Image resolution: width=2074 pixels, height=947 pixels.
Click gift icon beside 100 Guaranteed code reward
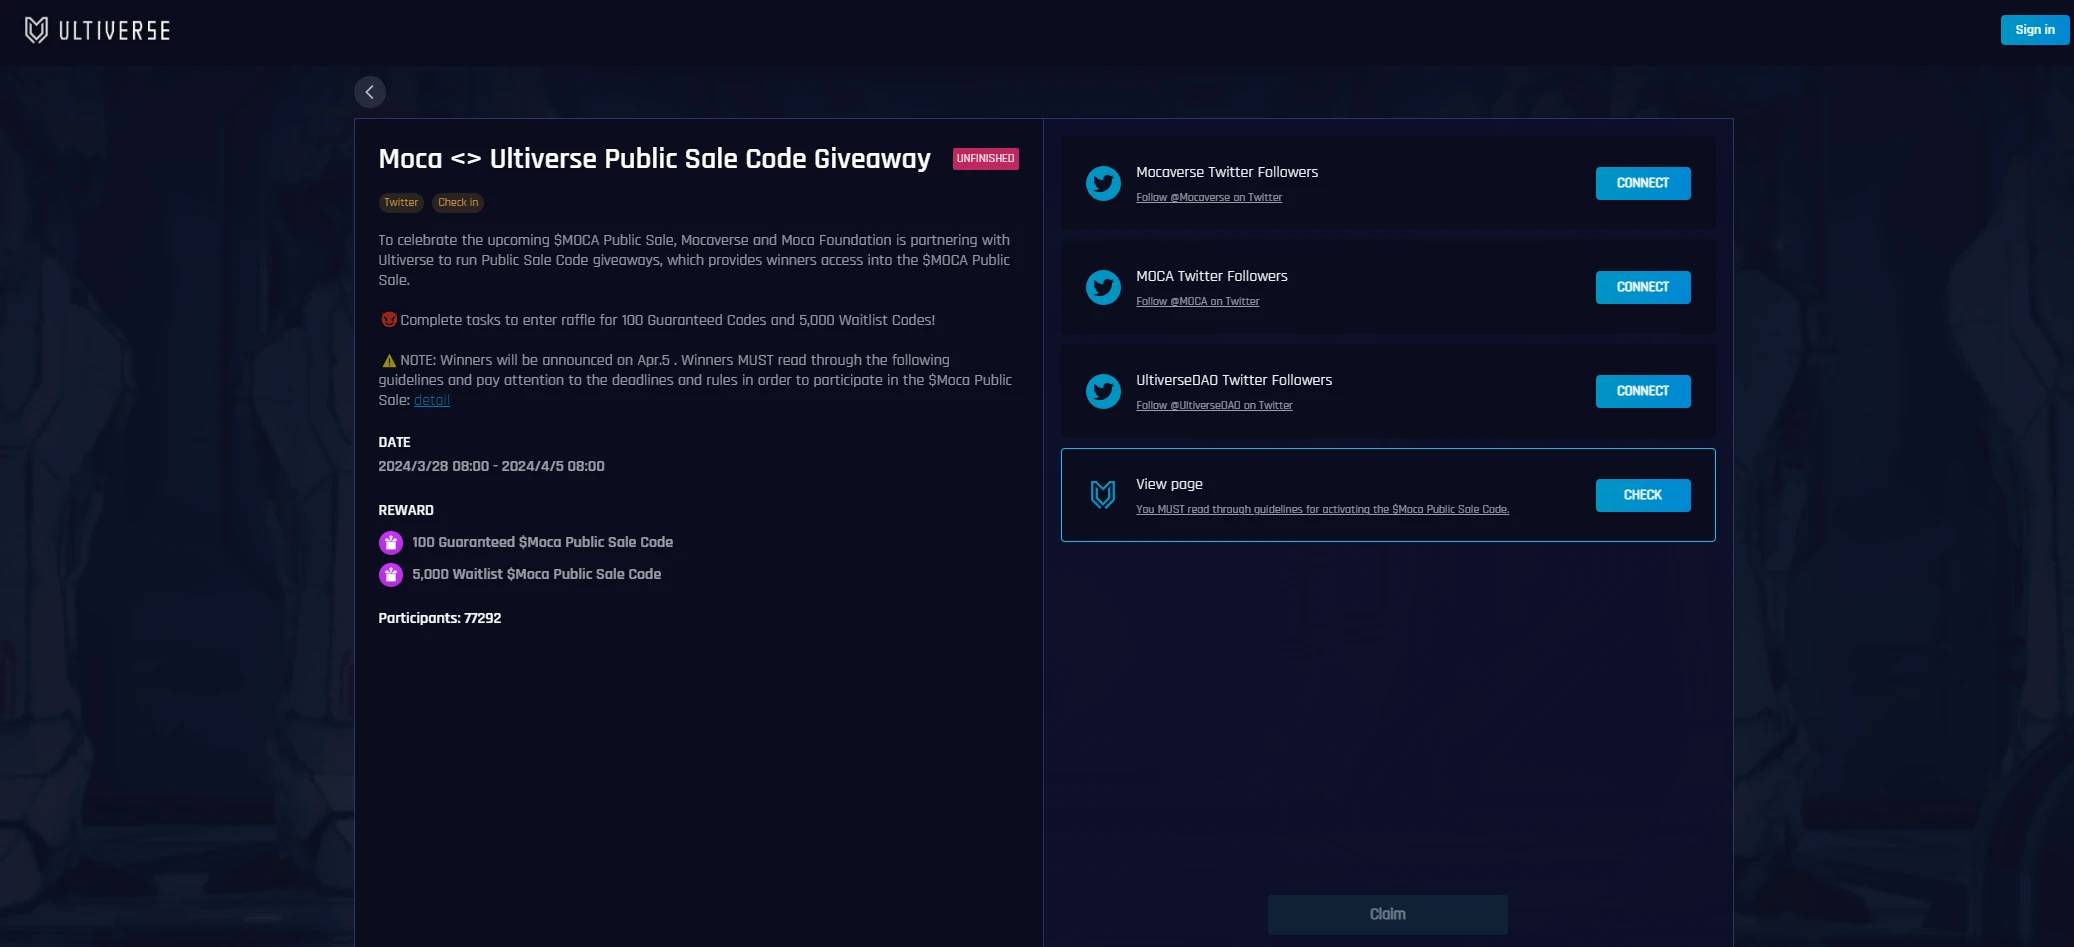[x=391, y=542]
